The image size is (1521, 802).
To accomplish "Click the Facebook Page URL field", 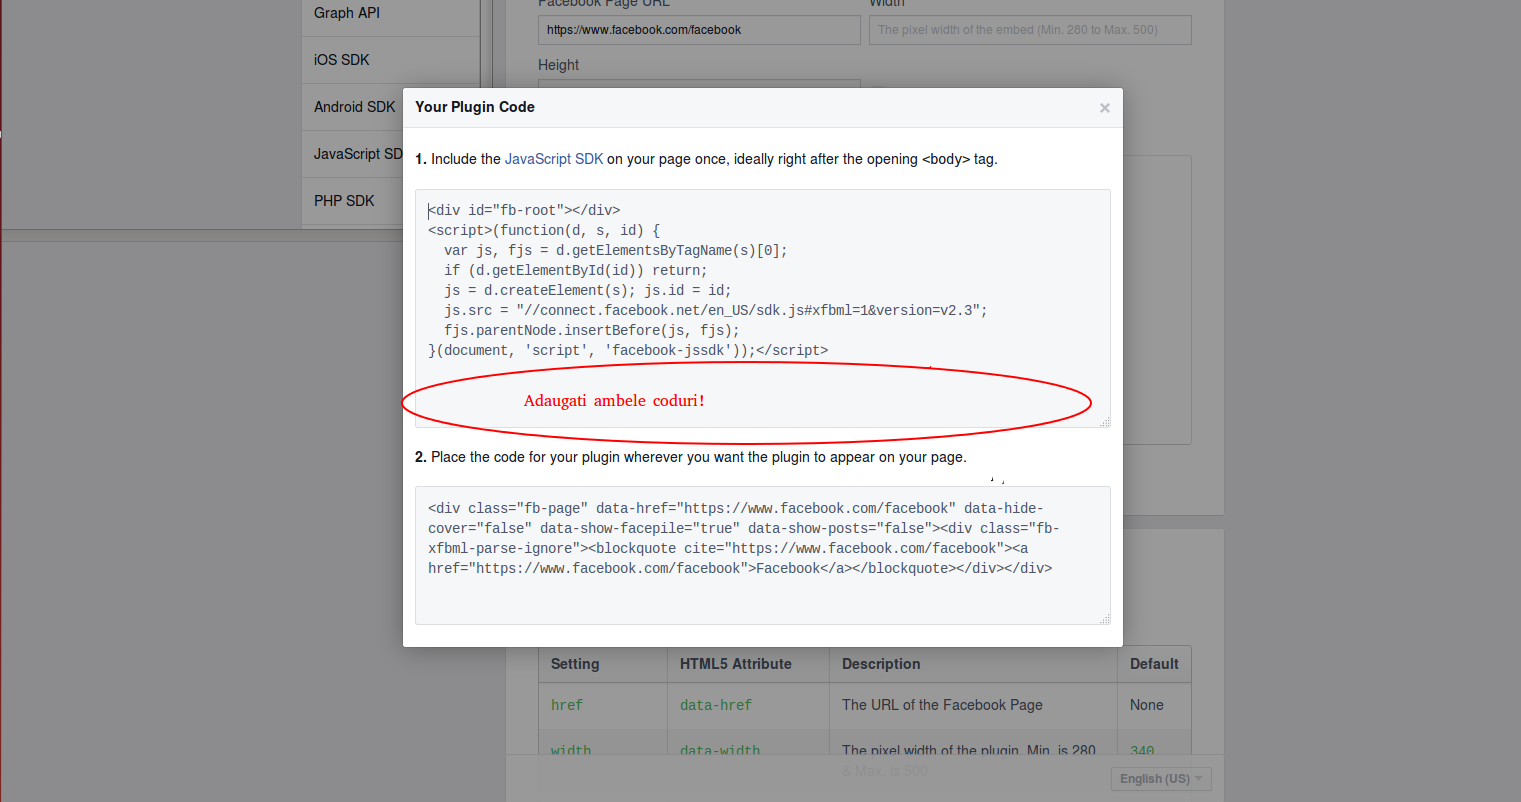I will pos(699,30).
